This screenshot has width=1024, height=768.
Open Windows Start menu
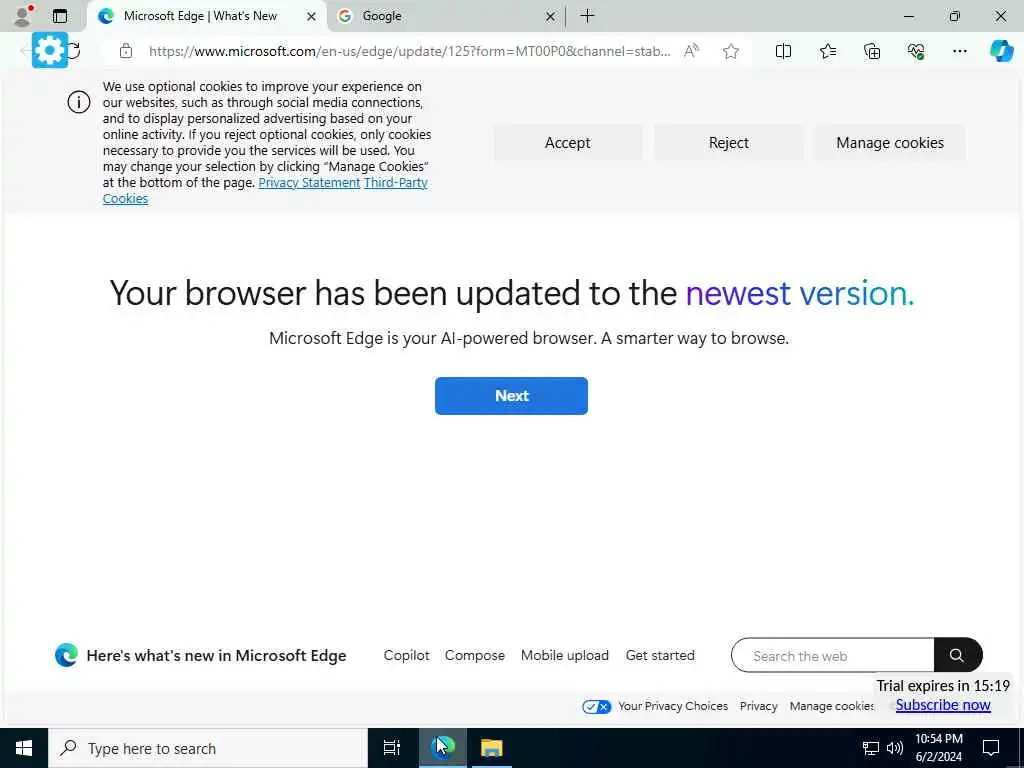24,748
